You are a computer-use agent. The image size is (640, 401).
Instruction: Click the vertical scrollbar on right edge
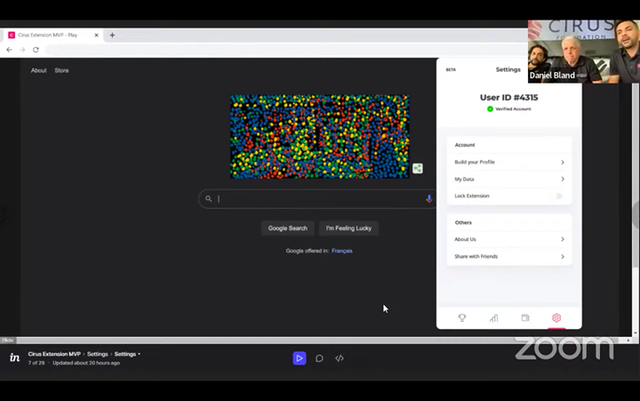(x=635, y=176)
